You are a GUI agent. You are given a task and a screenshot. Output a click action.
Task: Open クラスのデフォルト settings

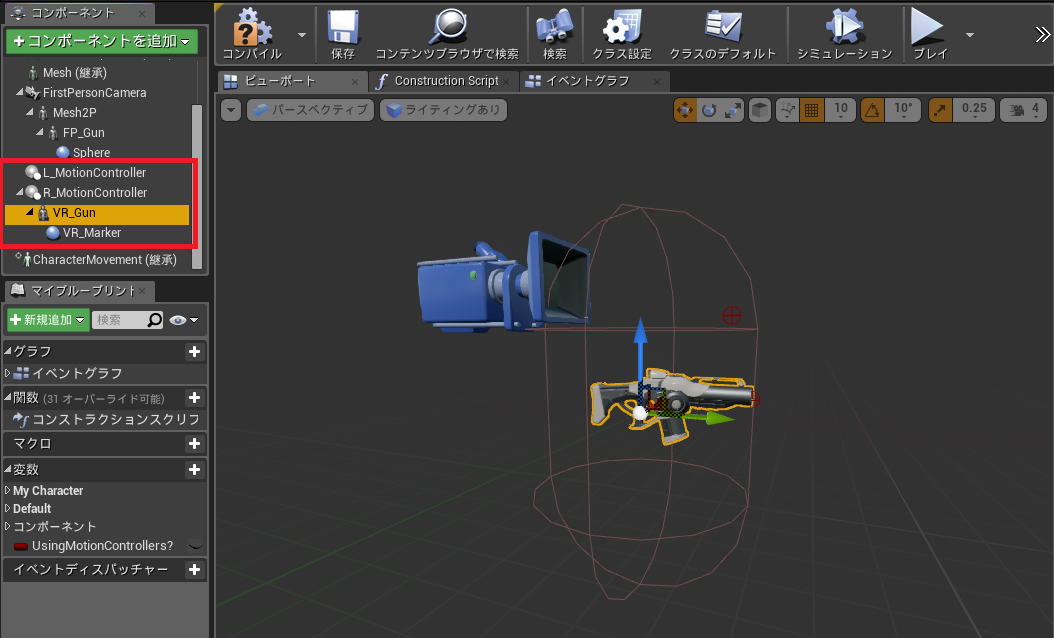tap(722, 33)
